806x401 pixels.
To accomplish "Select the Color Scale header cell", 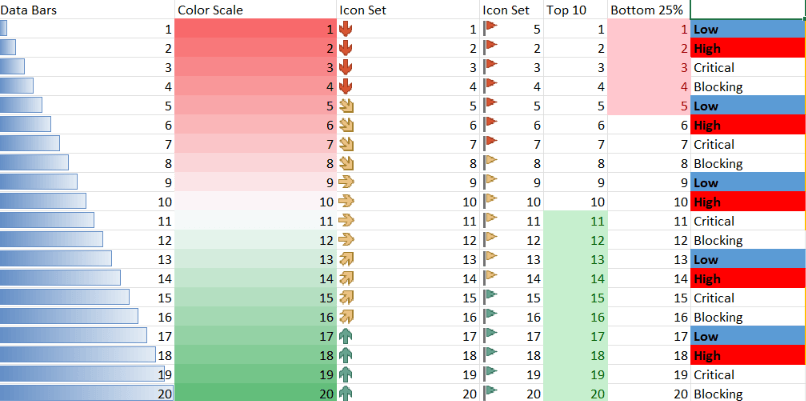I will pyautogui.click(x=255, y=9).
